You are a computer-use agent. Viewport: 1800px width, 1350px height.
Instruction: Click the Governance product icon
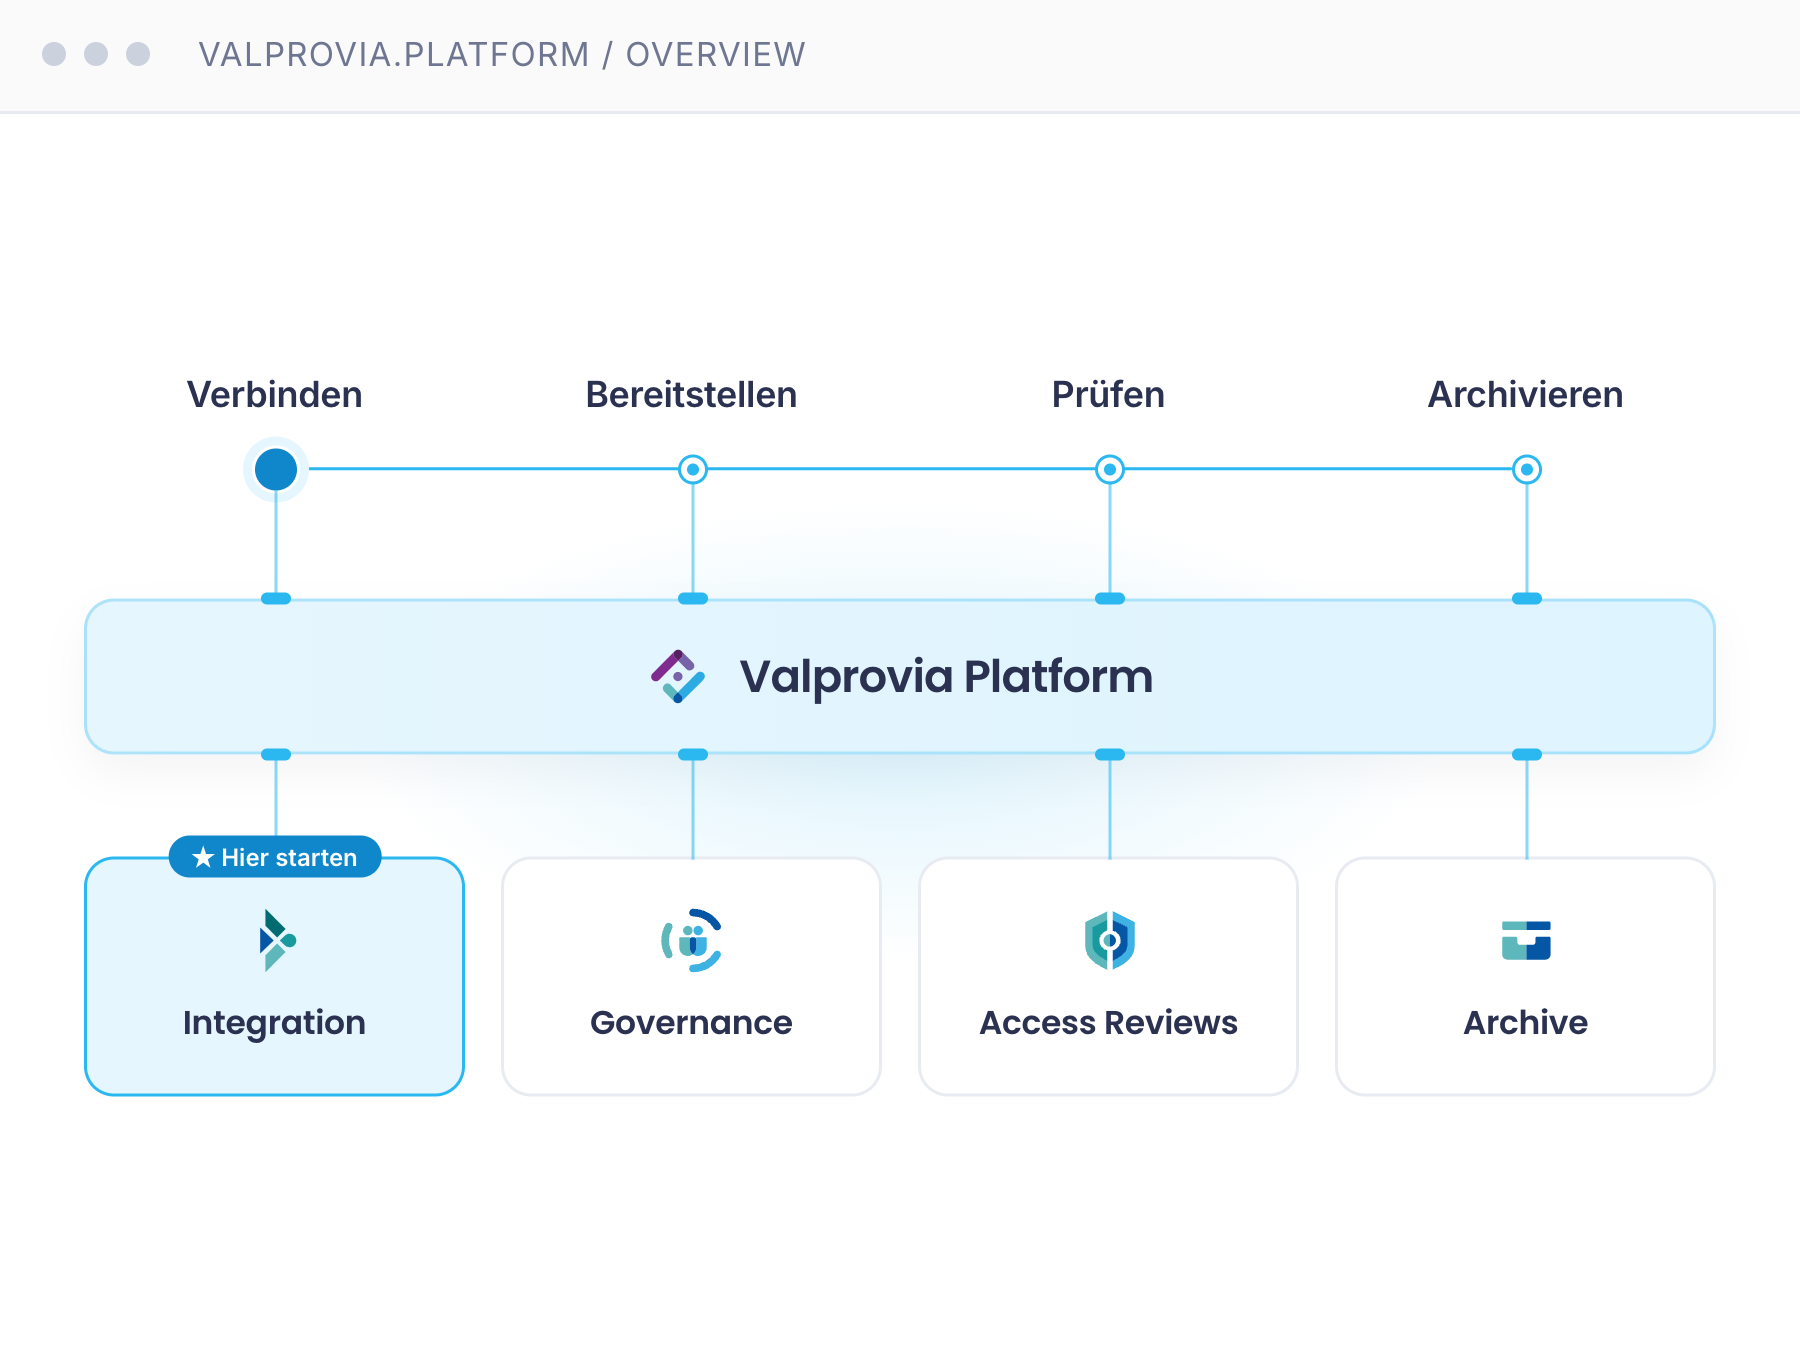[692, 940]
